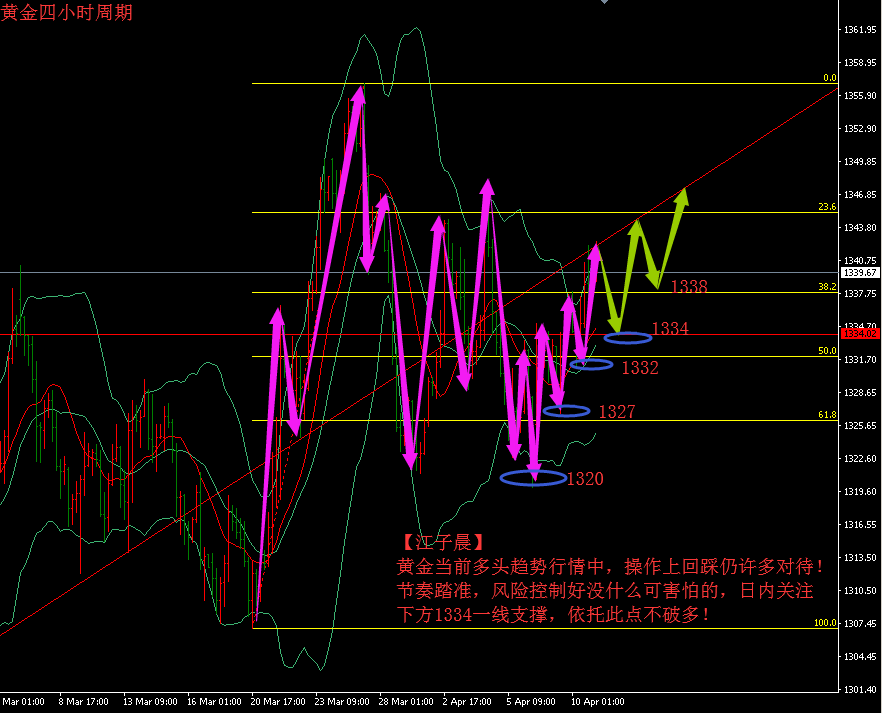The image size is (883, 713).
Task: Select the 28 Mar 01:00 time label
Action: pyautogui.click(x=405, y=702)
